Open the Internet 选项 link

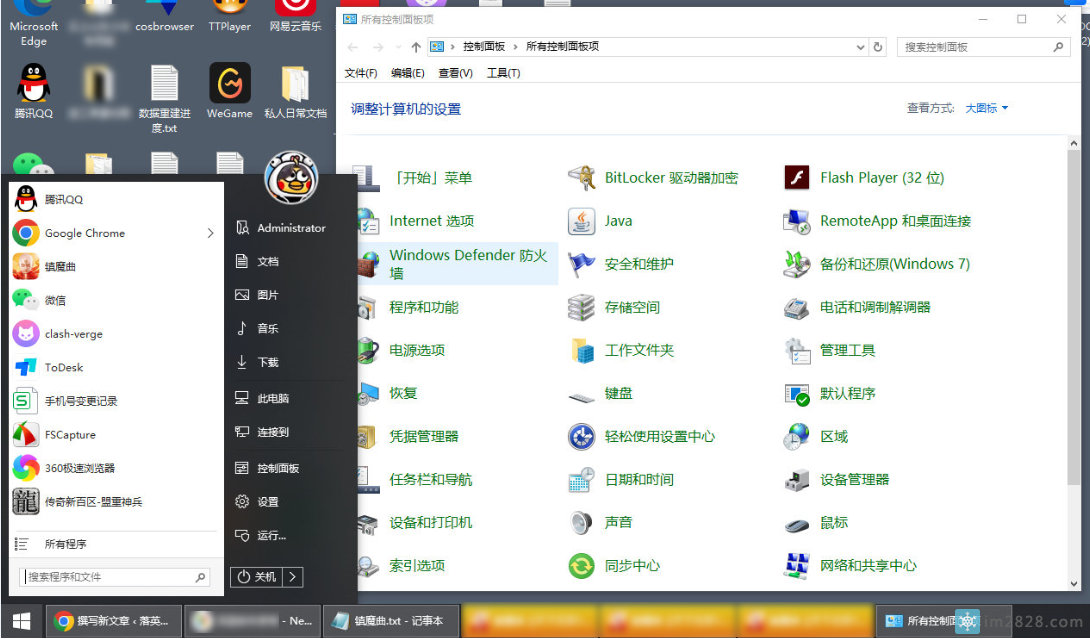click(x=432, y=221)
